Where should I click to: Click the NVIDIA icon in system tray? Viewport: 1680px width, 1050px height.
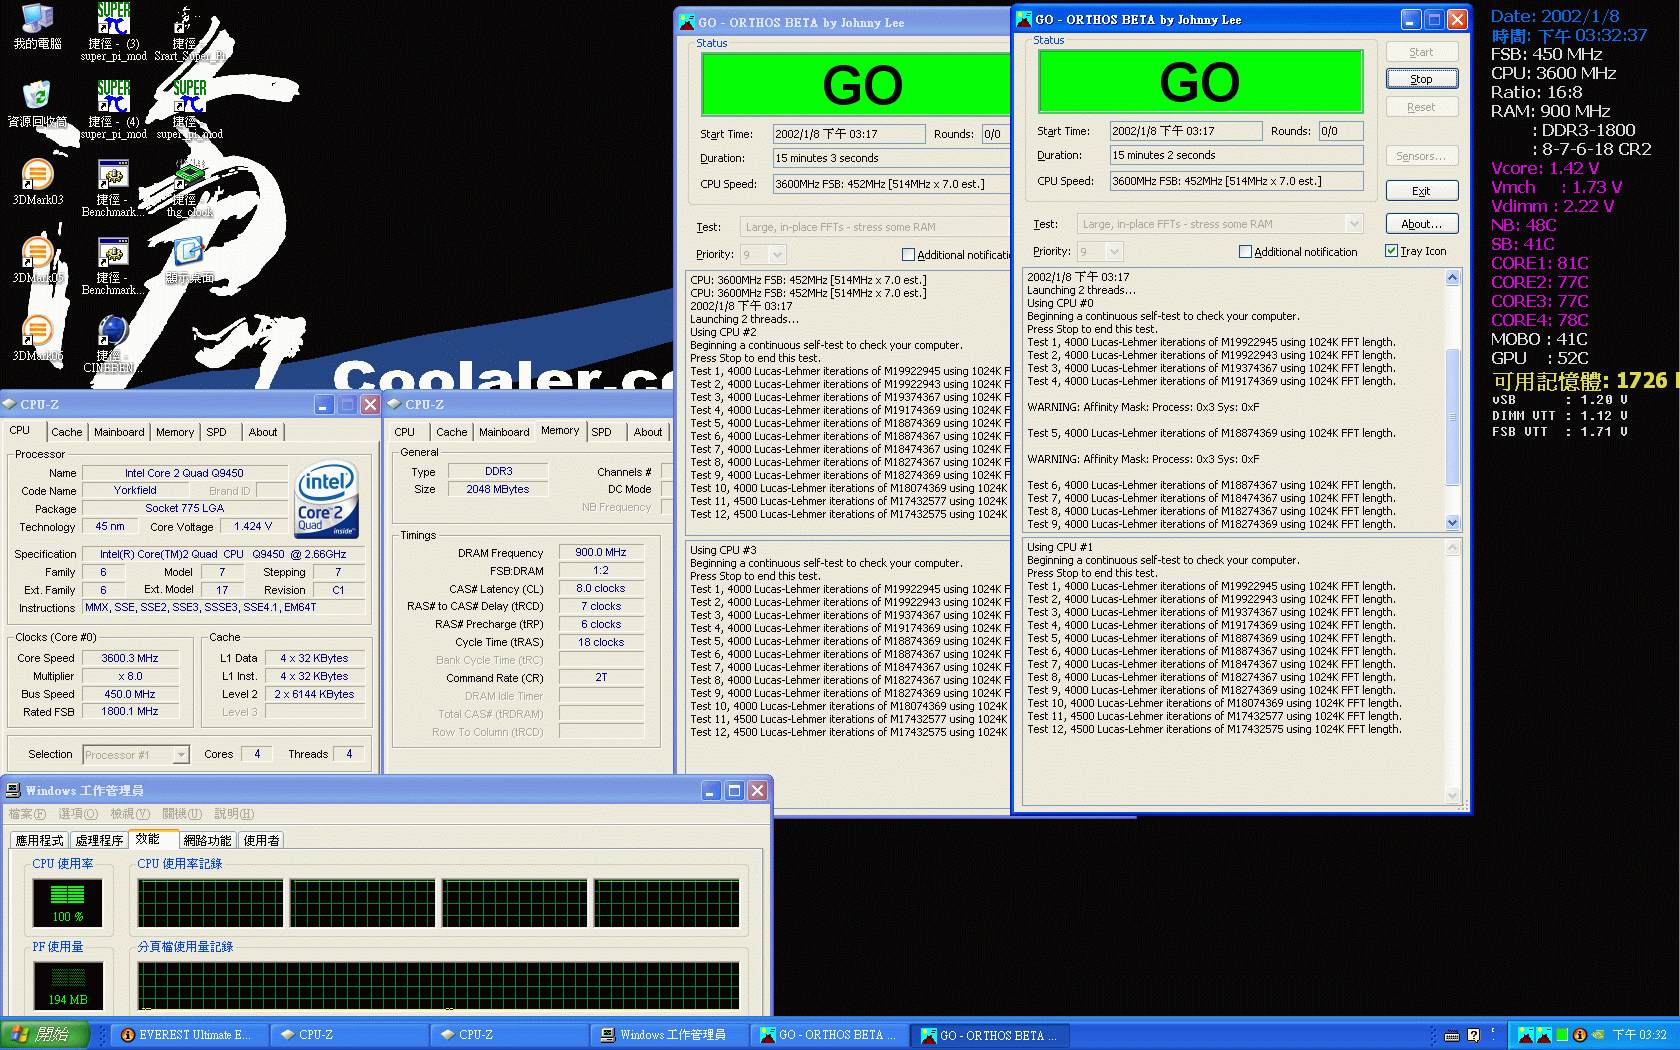click(x=1597, y=1035)
